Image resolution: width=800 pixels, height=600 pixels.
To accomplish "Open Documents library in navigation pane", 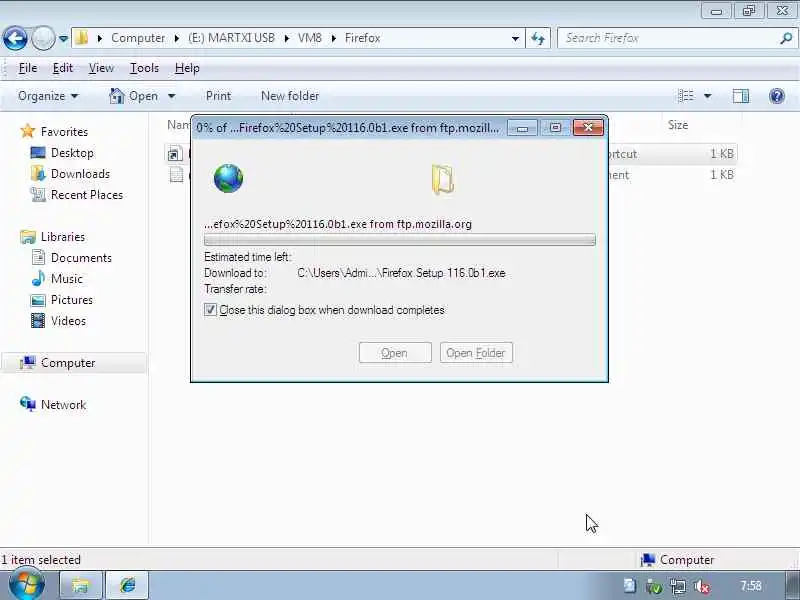I will point(81,258).
